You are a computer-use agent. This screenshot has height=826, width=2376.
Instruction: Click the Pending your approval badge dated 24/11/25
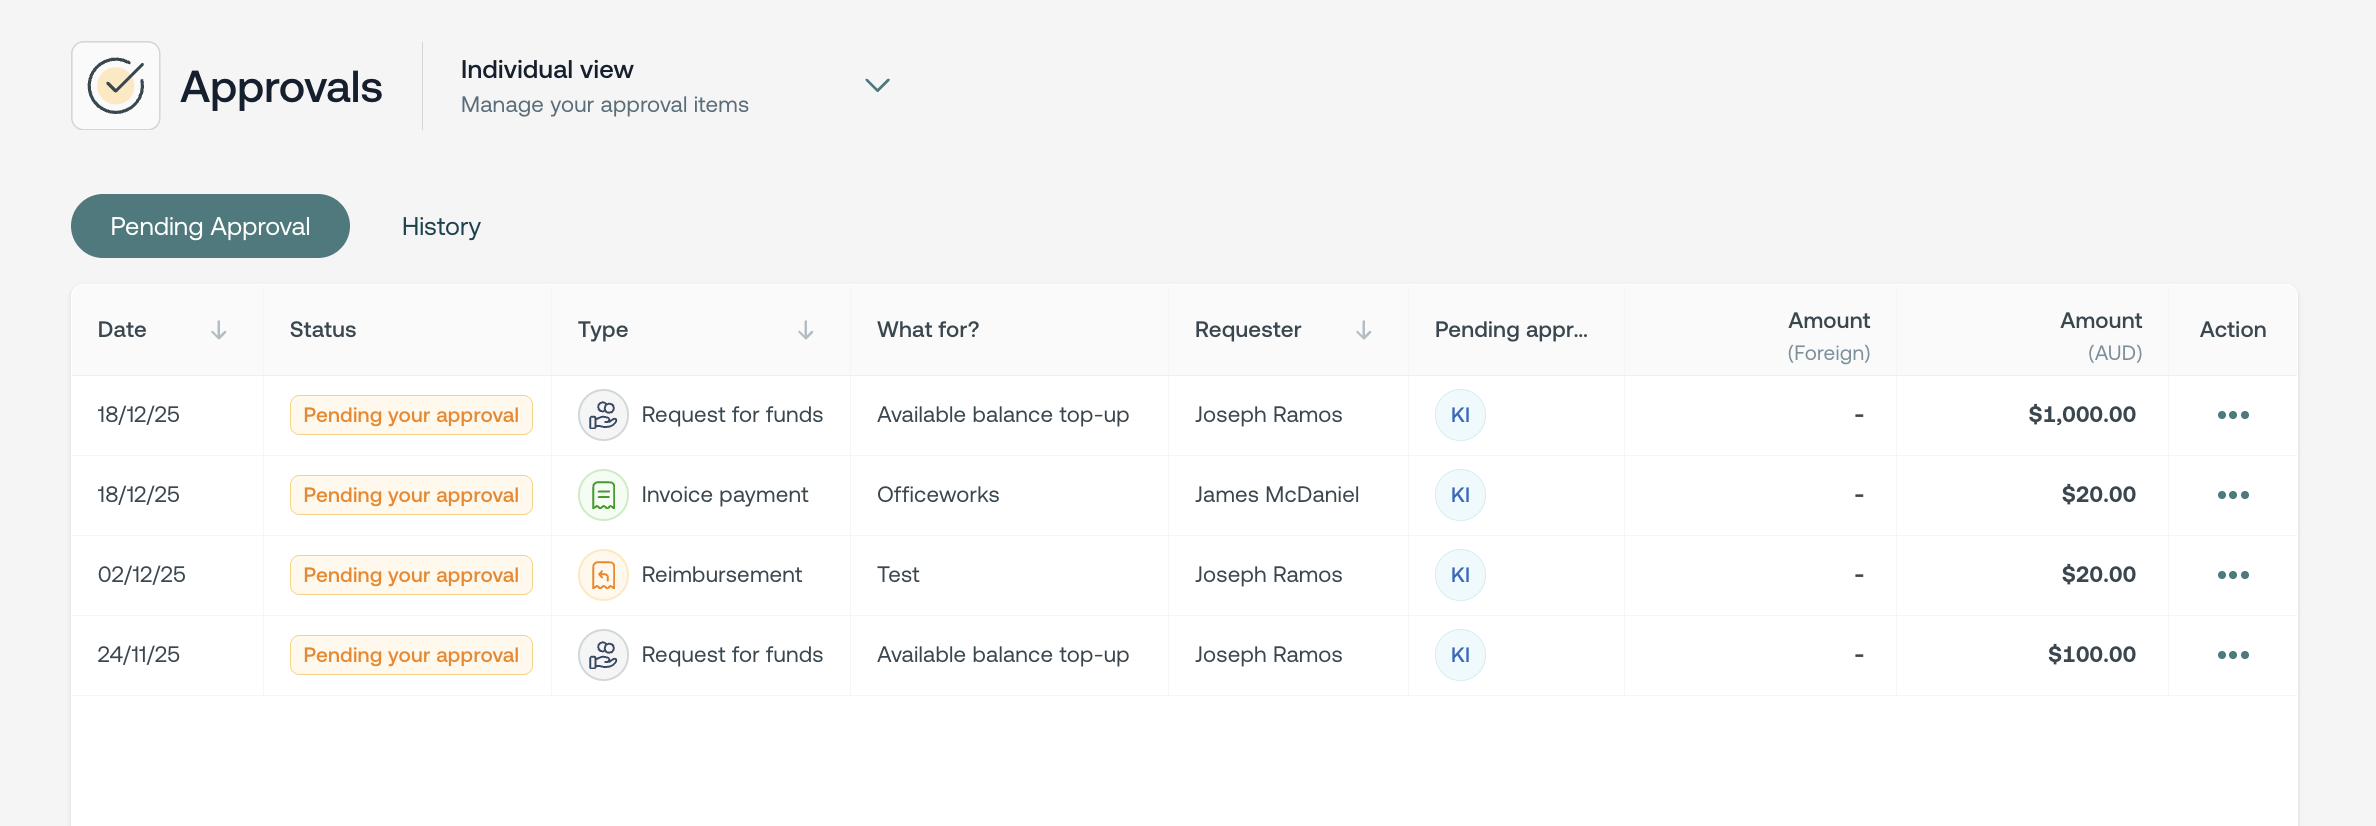[411, 655]
